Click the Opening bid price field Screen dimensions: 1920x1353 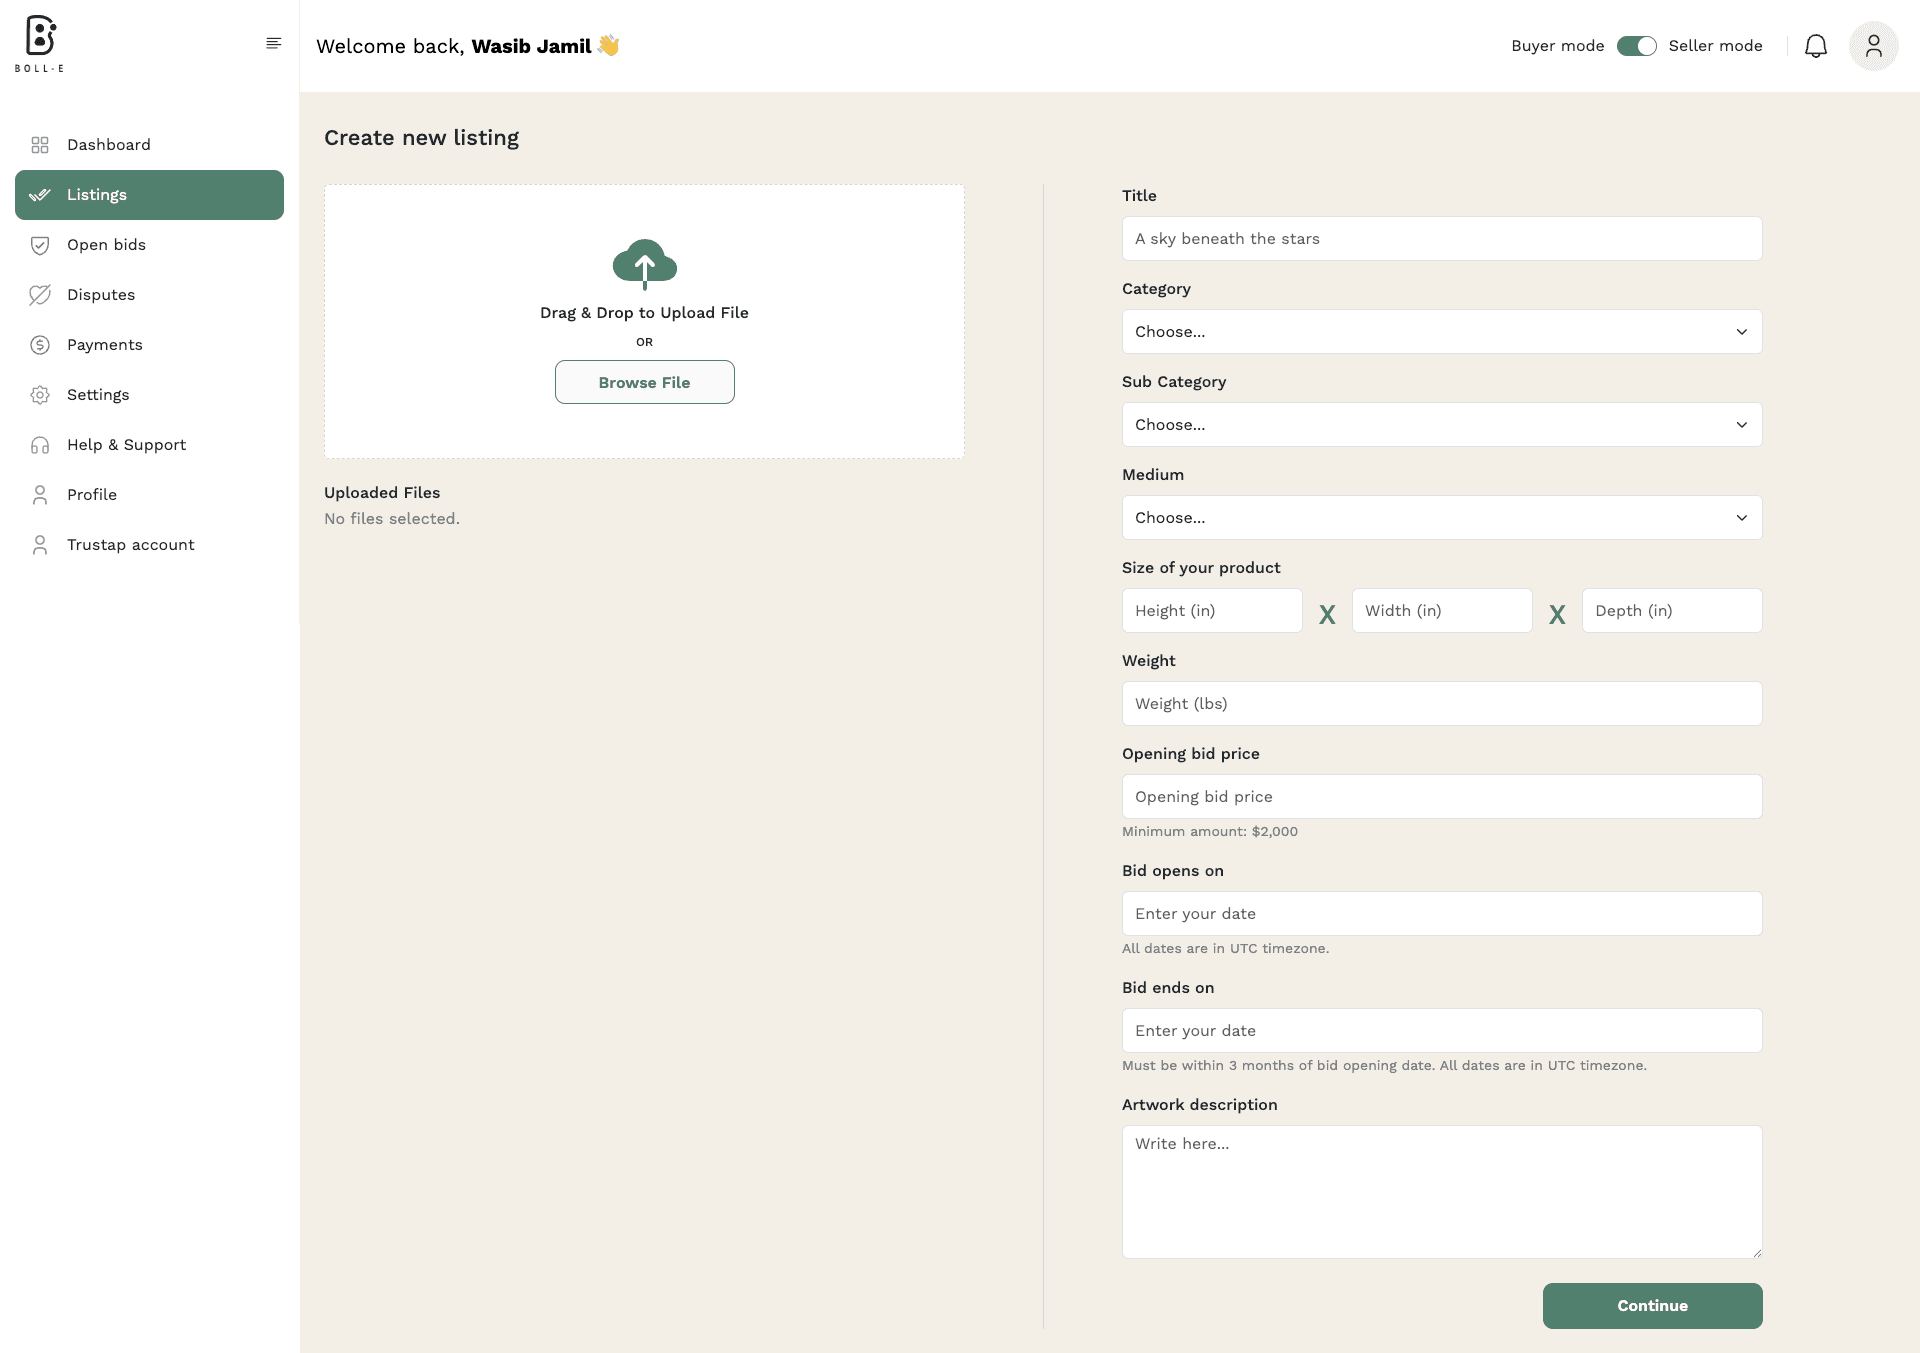(x=1441, y=797)
